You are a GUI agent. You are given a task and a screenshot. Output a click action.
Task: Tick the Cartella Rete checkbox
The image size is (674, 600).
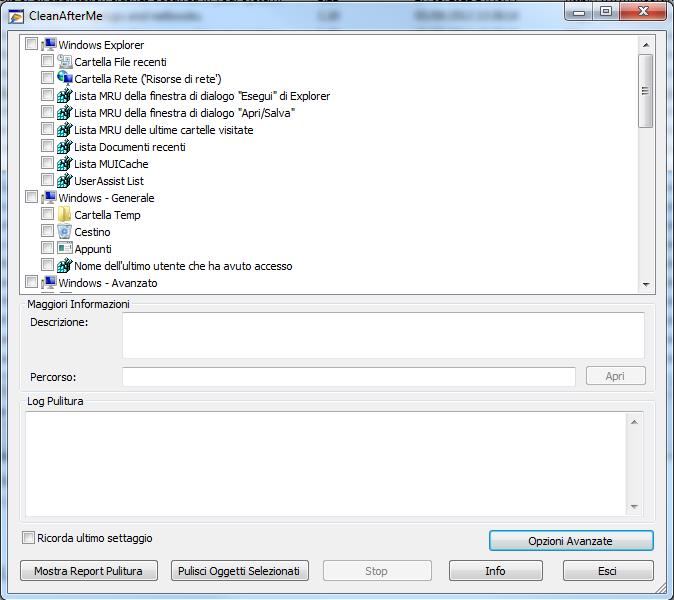point(47,78)
